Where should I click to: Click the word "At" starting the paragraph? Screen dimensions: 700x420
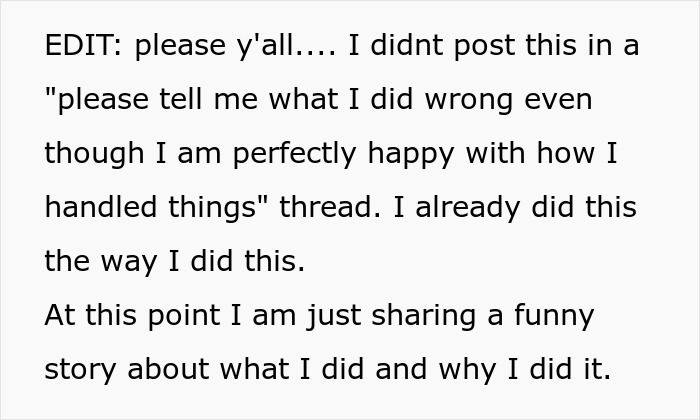pyautogui.click(x=60, y=315)
